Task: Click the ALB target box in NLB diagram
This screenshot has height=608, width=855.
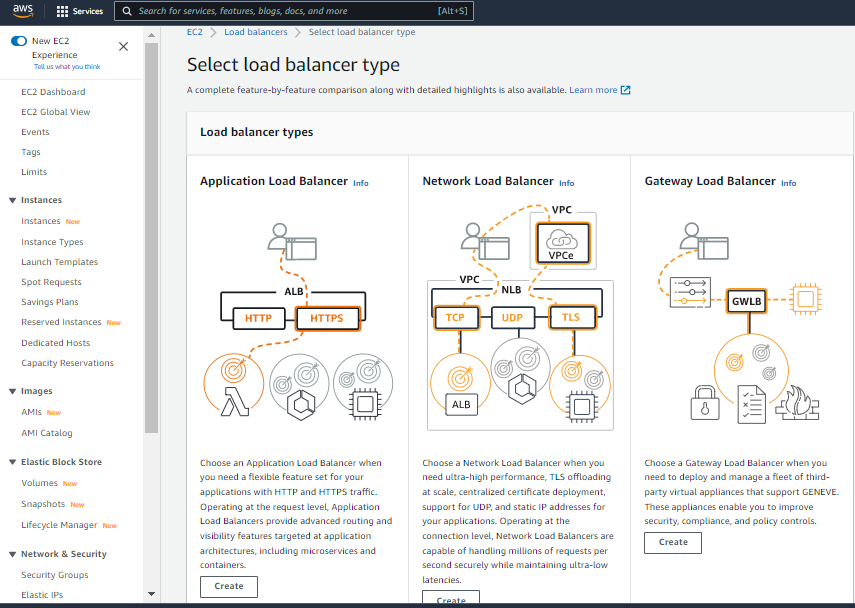Action: click(x=461, y=405)
